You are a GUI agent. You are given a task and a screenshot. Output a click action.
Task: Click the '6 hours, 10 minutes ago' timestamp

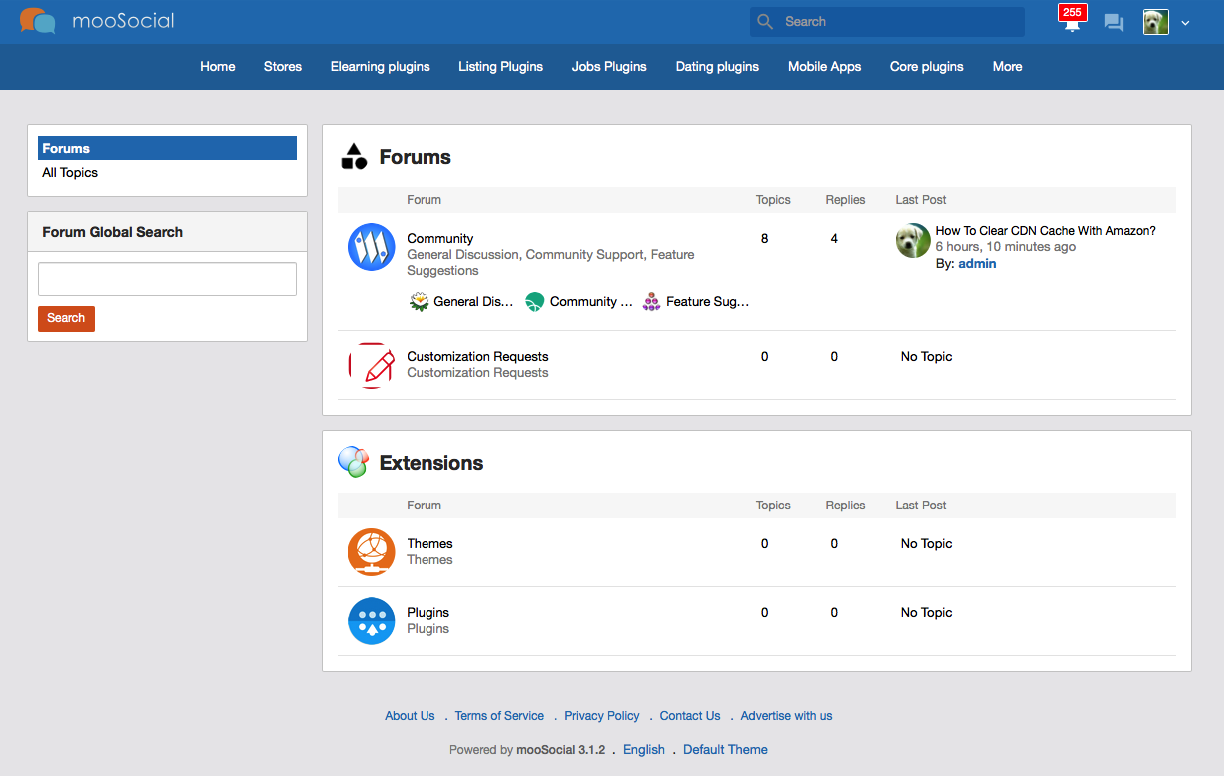pyautogui.click(x=1006, y=247)
